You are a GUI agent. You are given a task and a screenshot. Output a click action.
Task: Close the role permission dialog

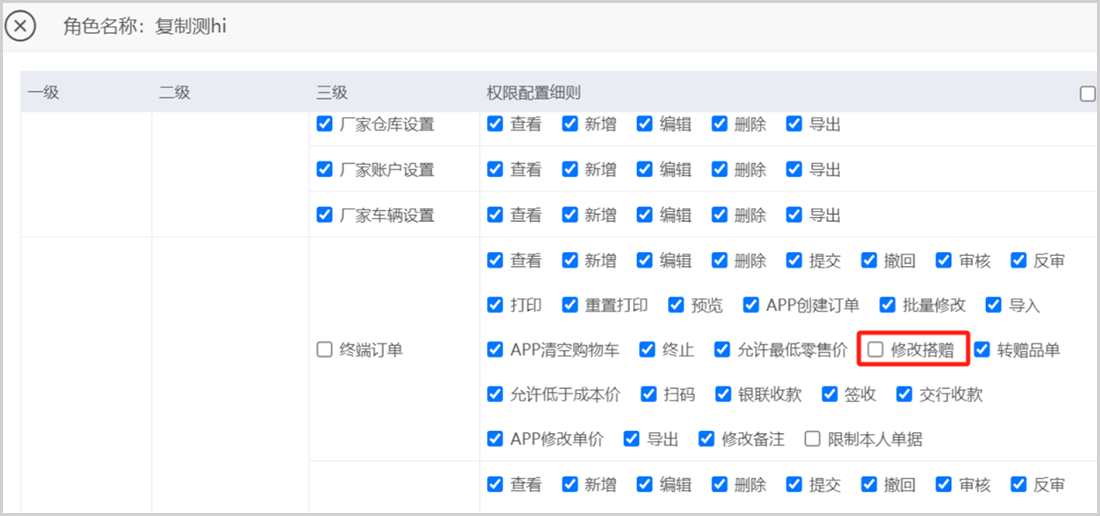(x=21, y=26)
